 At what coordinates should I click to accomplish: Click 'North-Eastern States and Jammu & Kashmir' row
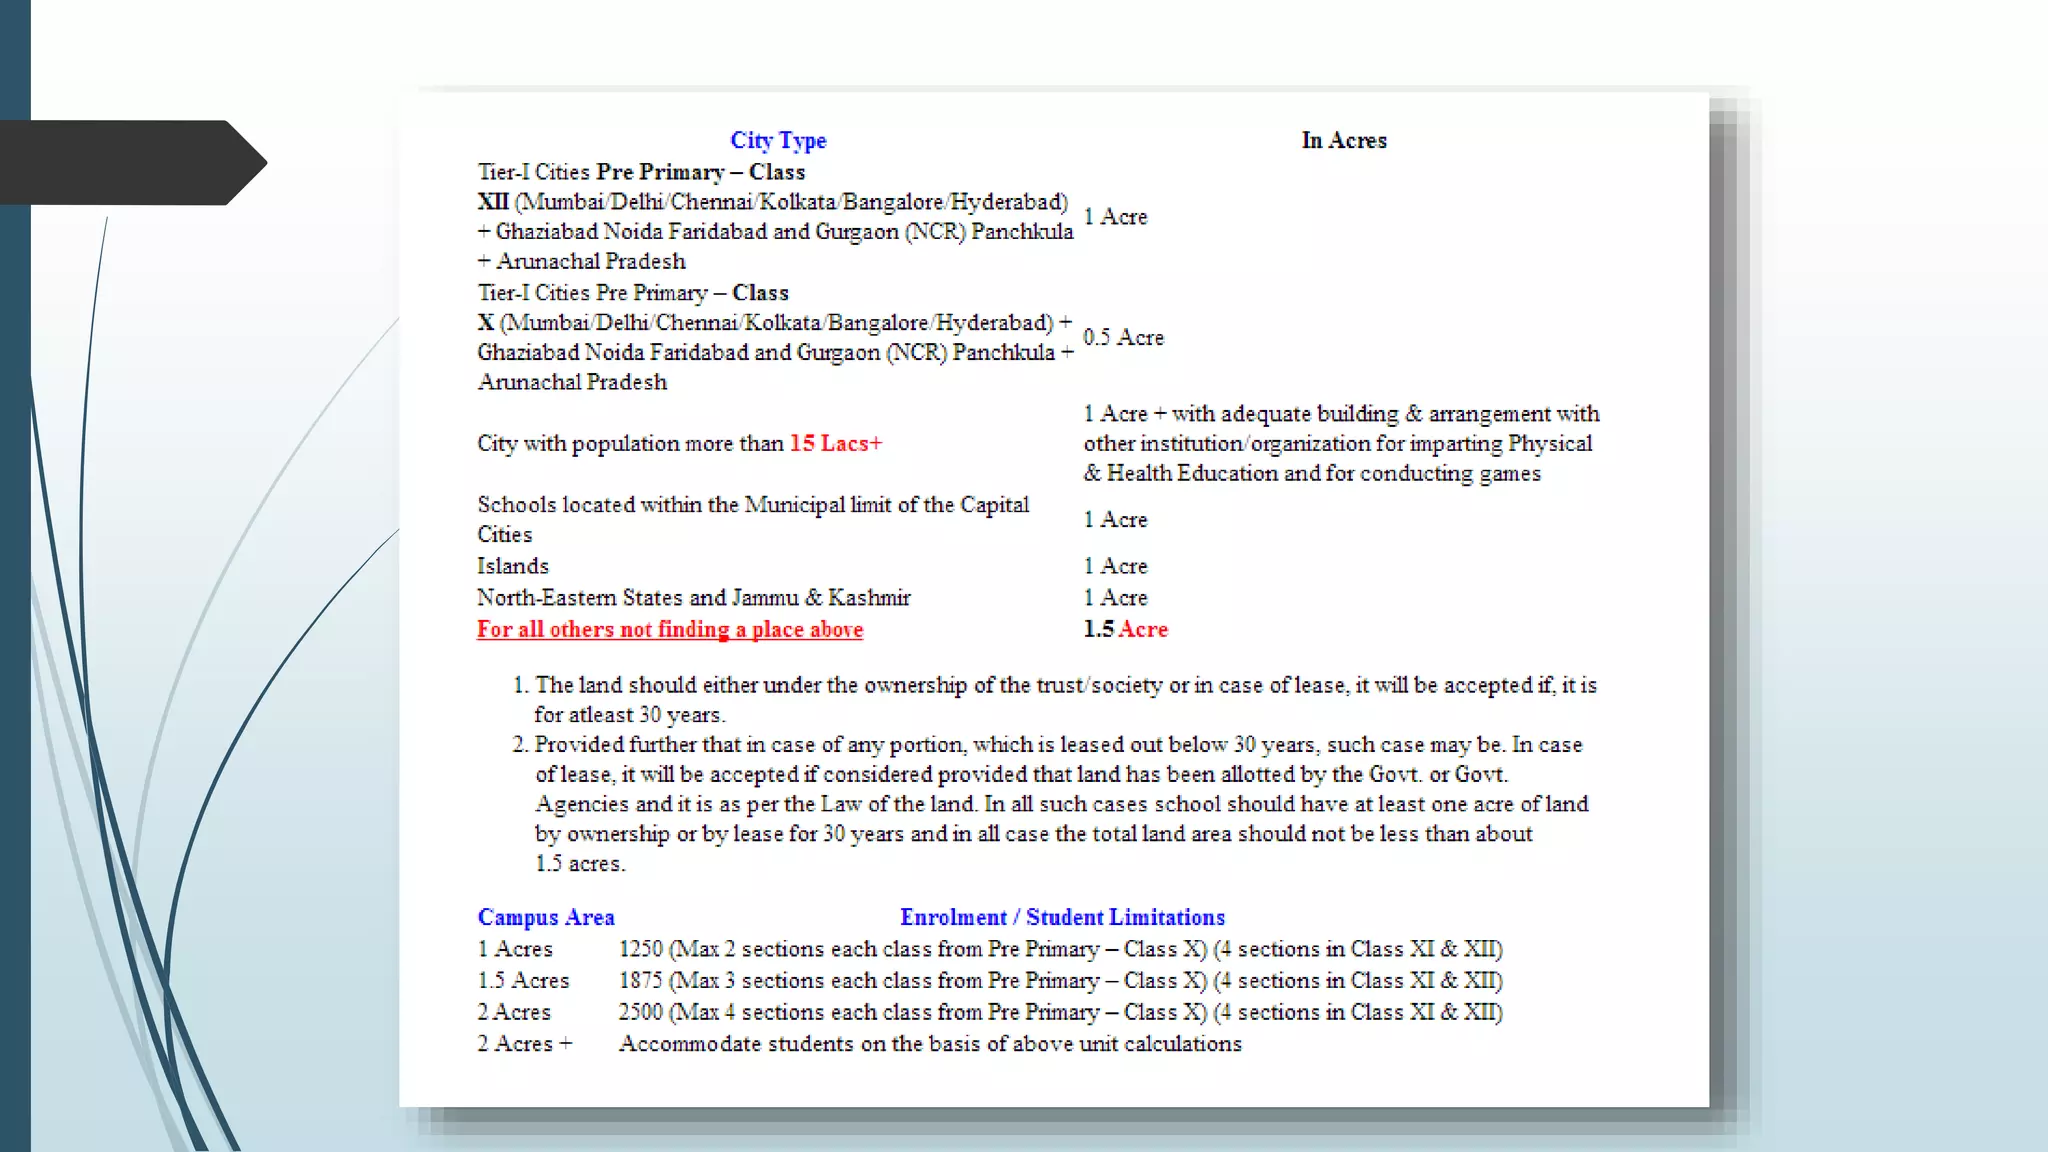pyautogui.click(x=693, y=598)
